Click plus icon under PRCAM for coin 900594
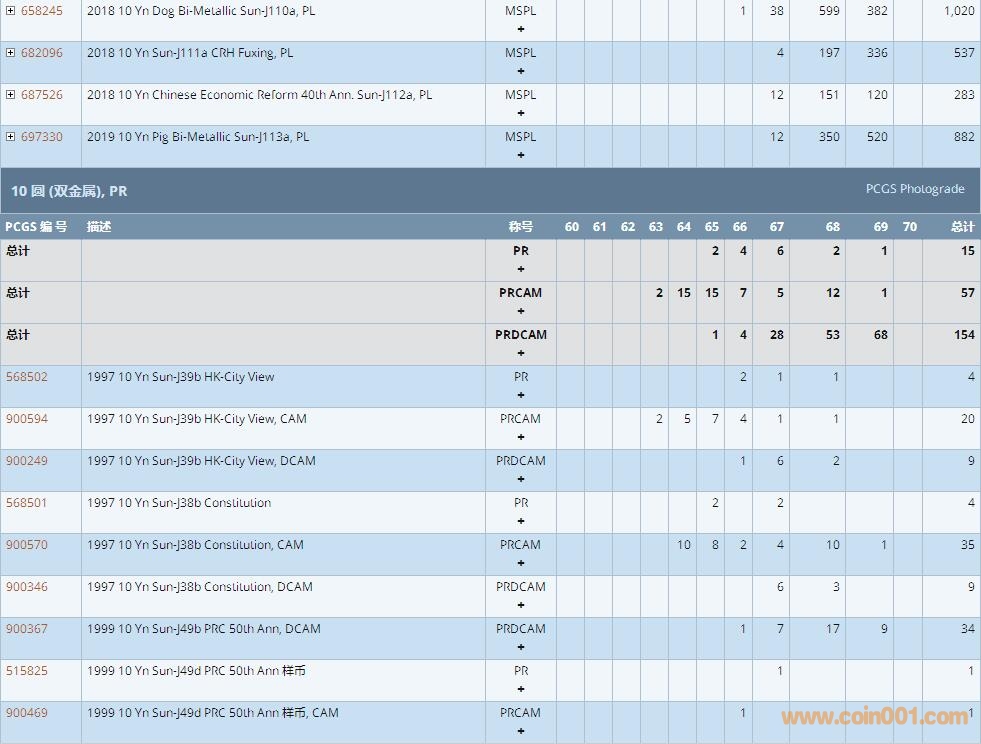This screenshot has height=744, width=981. 520,437
